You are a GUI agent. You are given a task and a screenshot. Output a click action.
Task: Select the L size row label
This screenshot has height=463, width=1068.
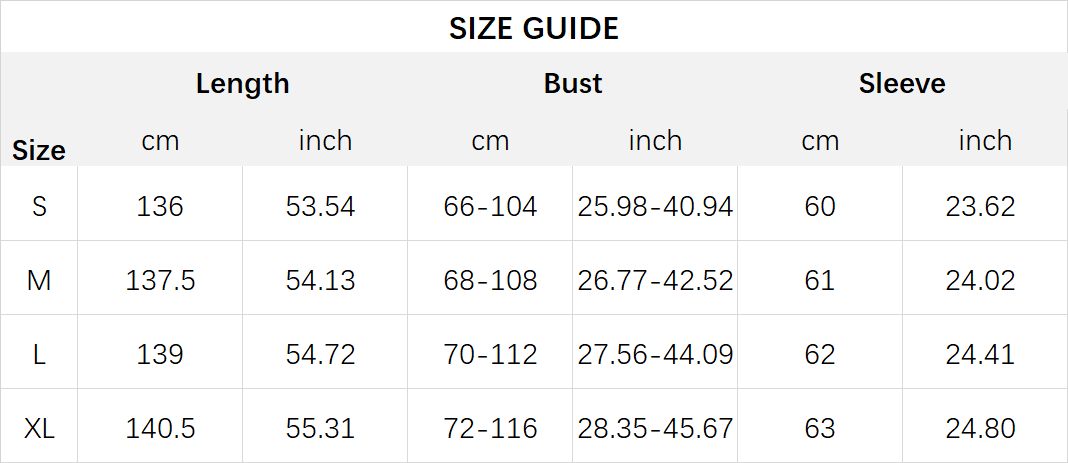click(40, 355)
